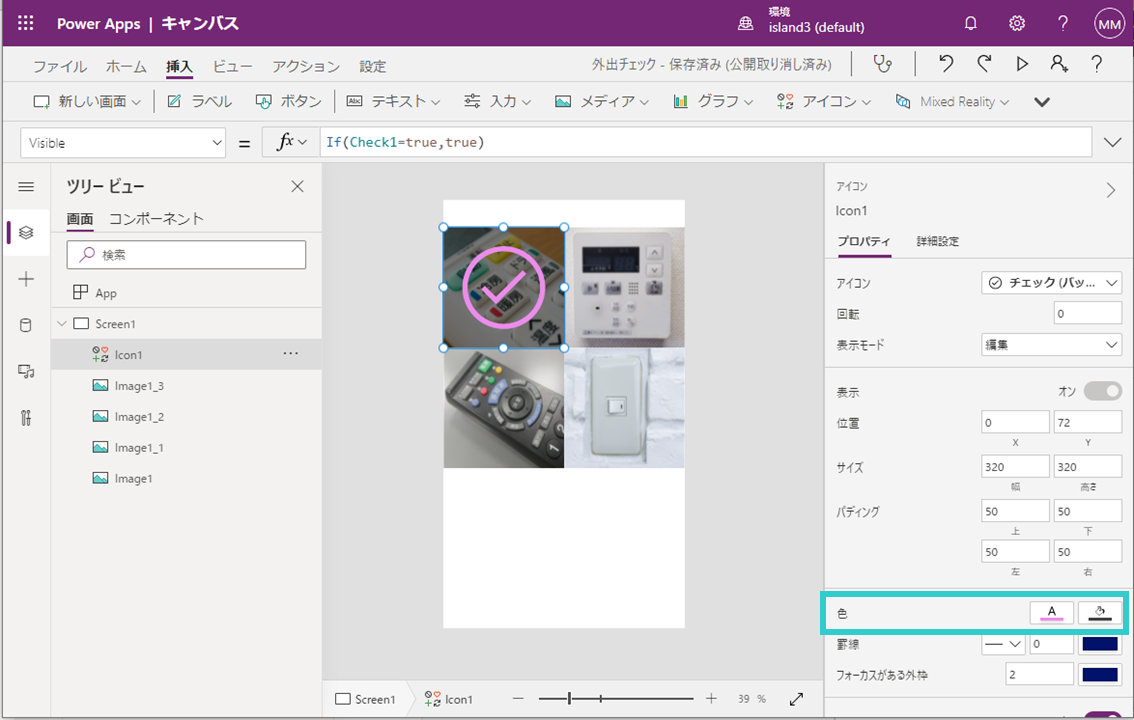Open the 新しい画面 dropdown
The image size is (1134, 720).
(88, 101)
